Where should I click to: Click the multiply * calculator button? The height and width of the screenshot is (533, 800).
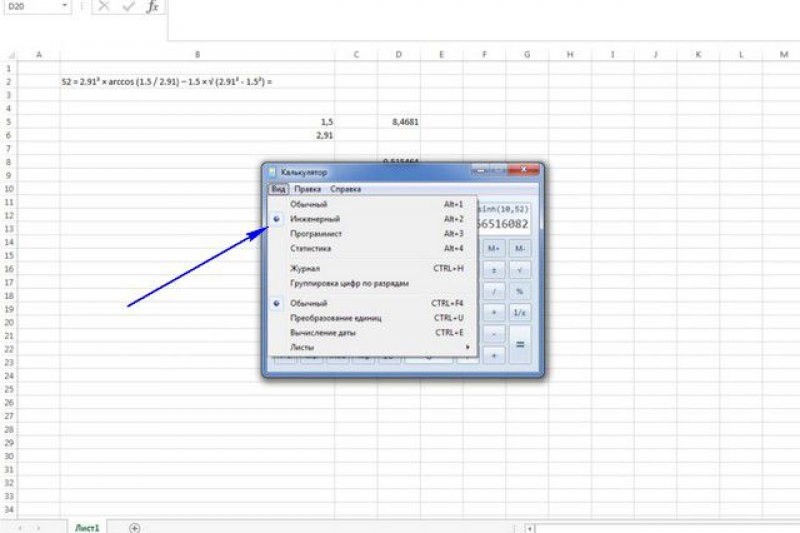click(493, 313)
